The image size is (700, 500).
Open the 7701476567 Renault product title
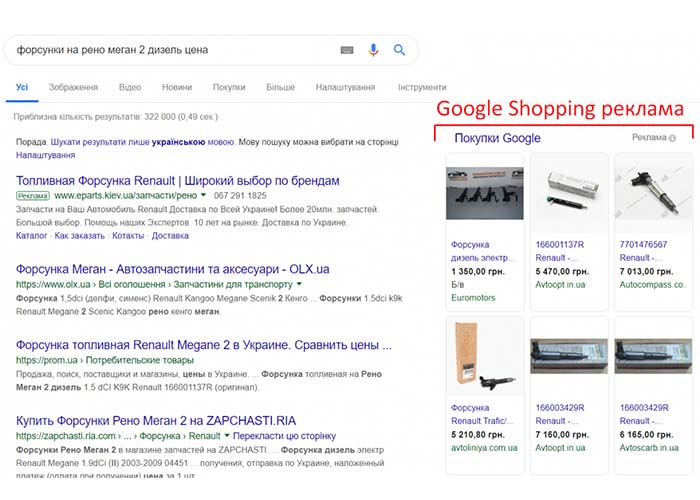point(643,251)
